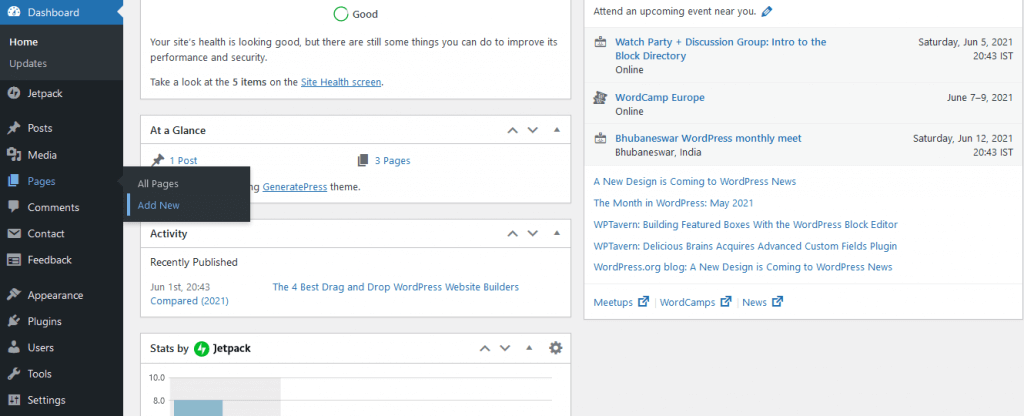Click the Bhubaneswar meetup event icon
Image resolution: width=1024 pixels, height=416 pixels.
600,138
